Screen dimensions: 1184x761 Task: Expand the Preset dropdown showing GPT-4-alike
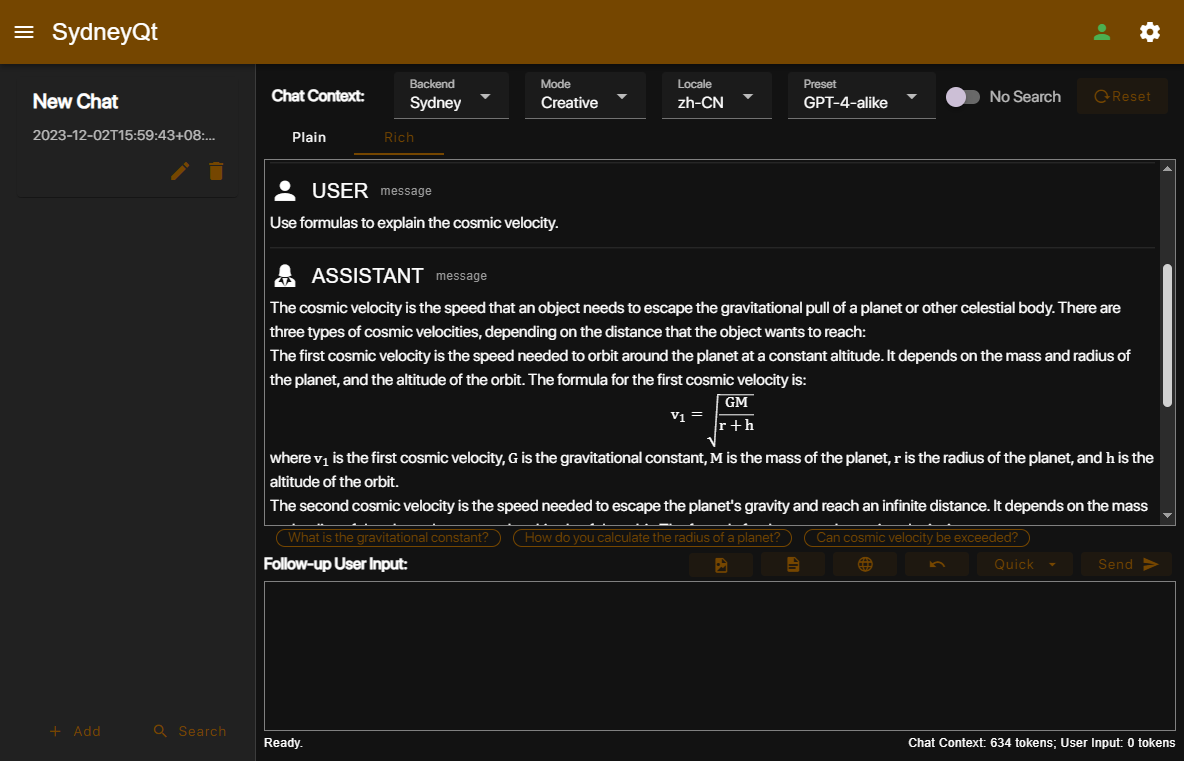click(x=861, y=96)
